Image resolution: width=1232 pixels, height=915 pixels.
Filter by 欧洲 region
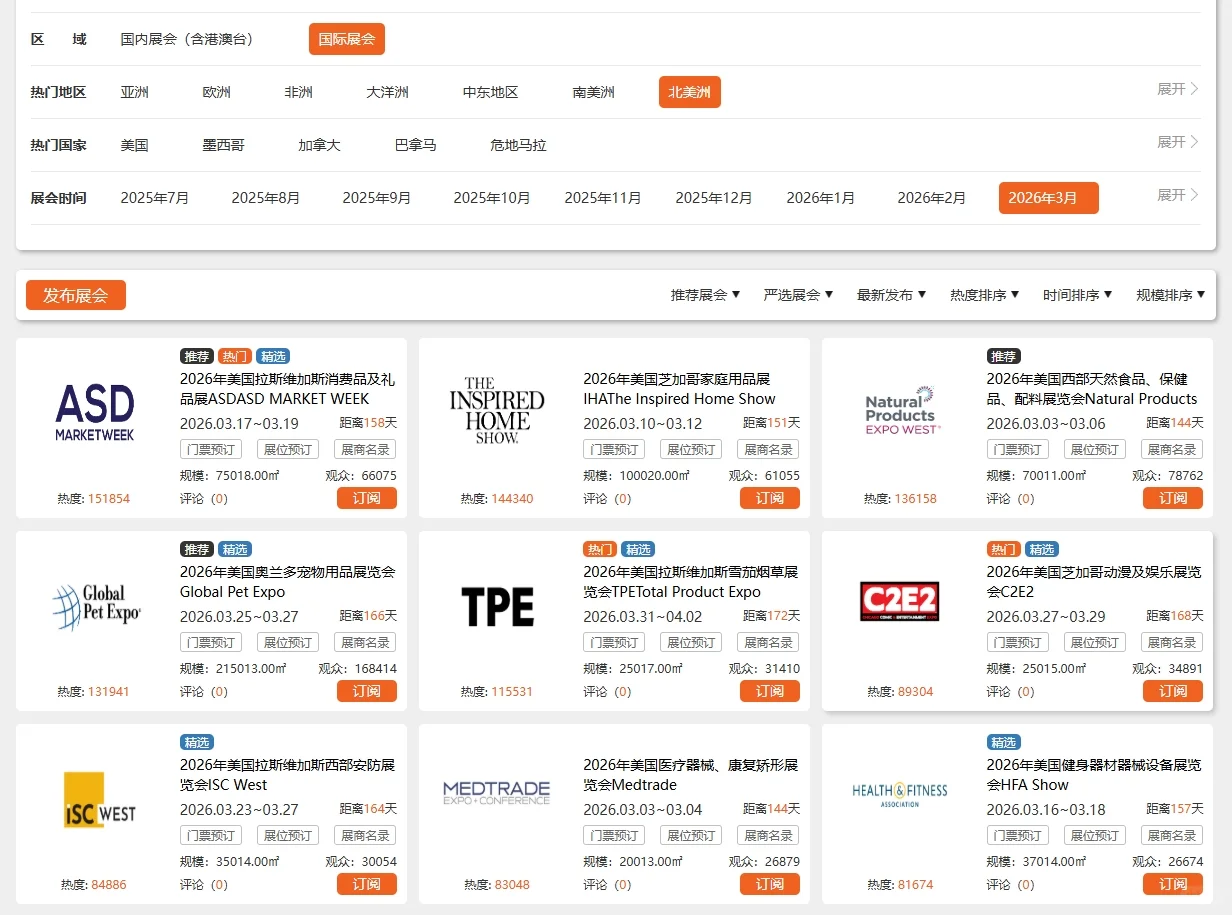217,92
